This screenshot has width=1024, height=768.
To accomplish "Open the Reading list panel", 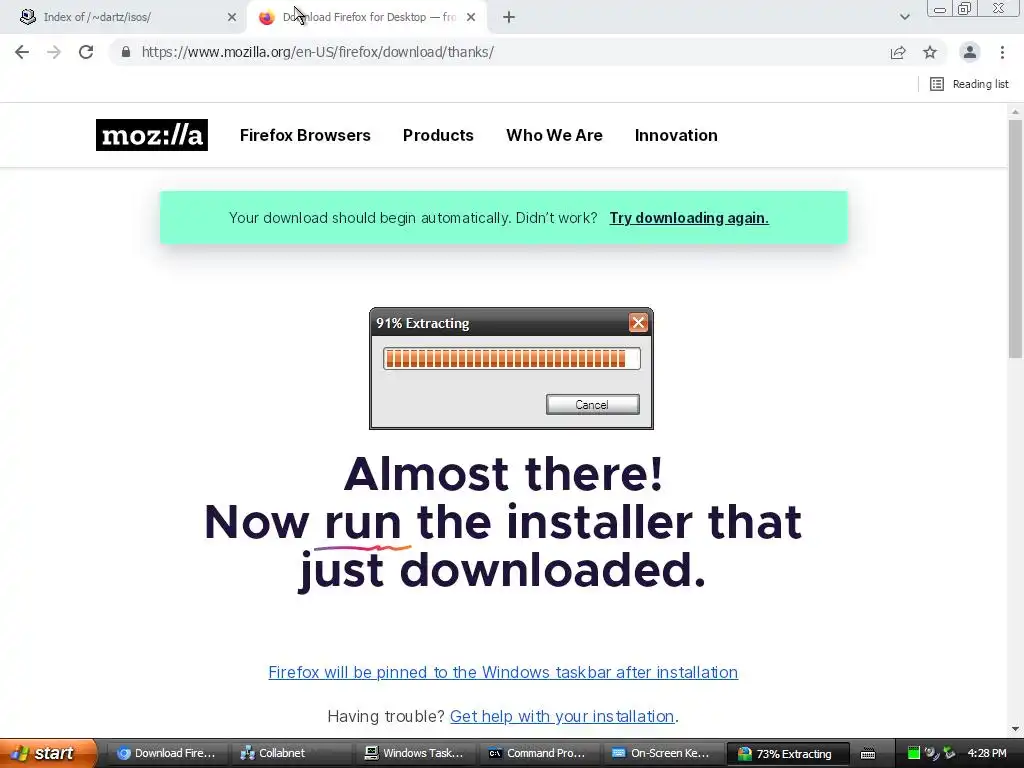I will [969, 84].
